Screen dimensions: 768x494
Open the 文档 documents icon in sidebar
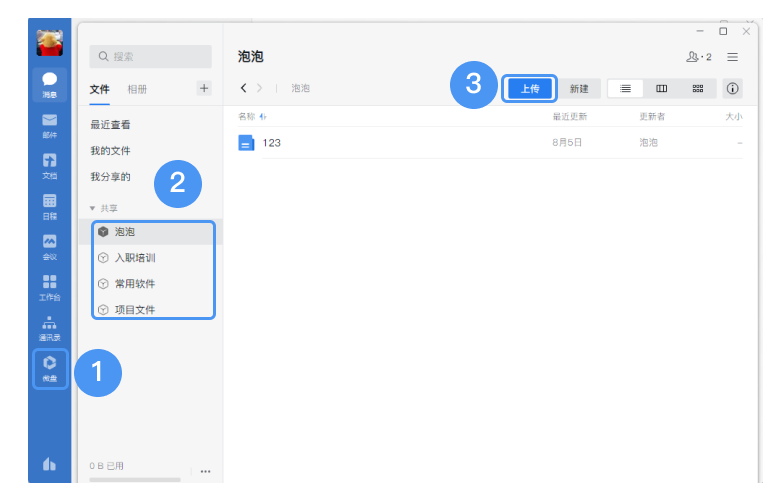click(x=50, y=165)
